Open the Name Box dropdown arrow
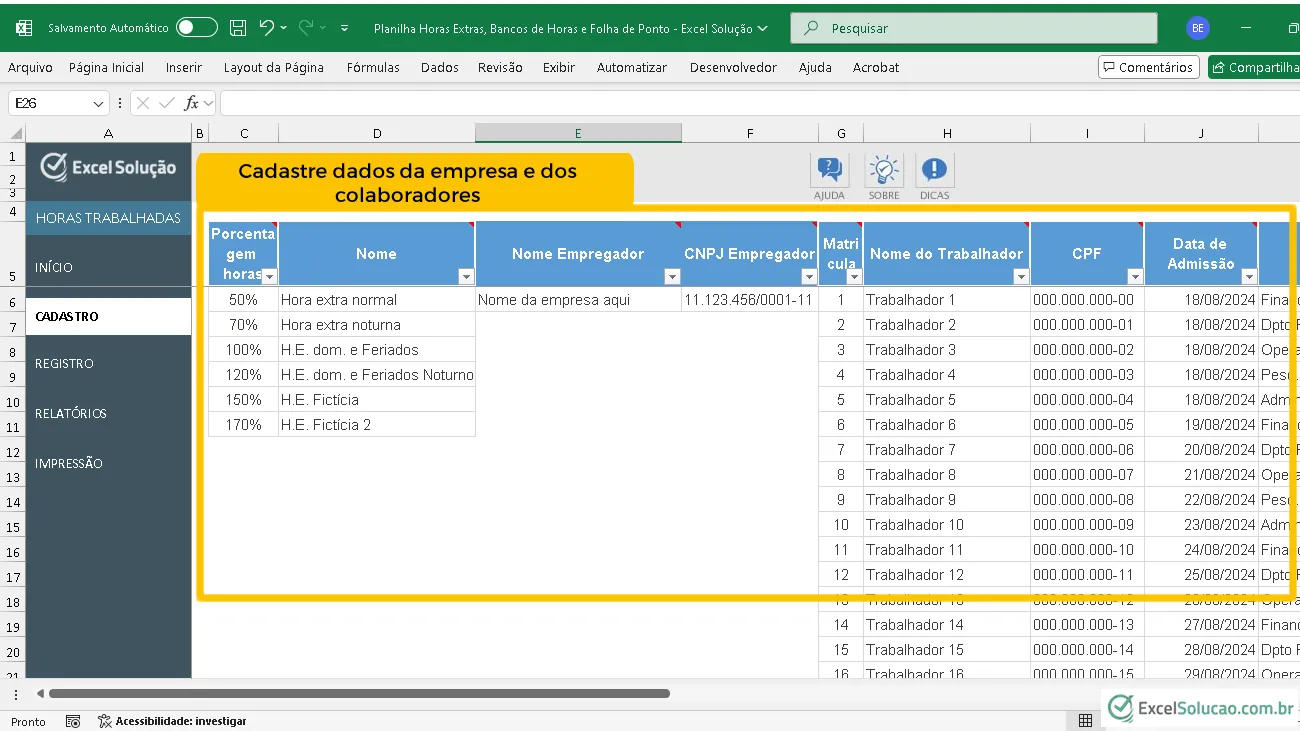Screen dimensions: 1300x731 click(98, 104)
